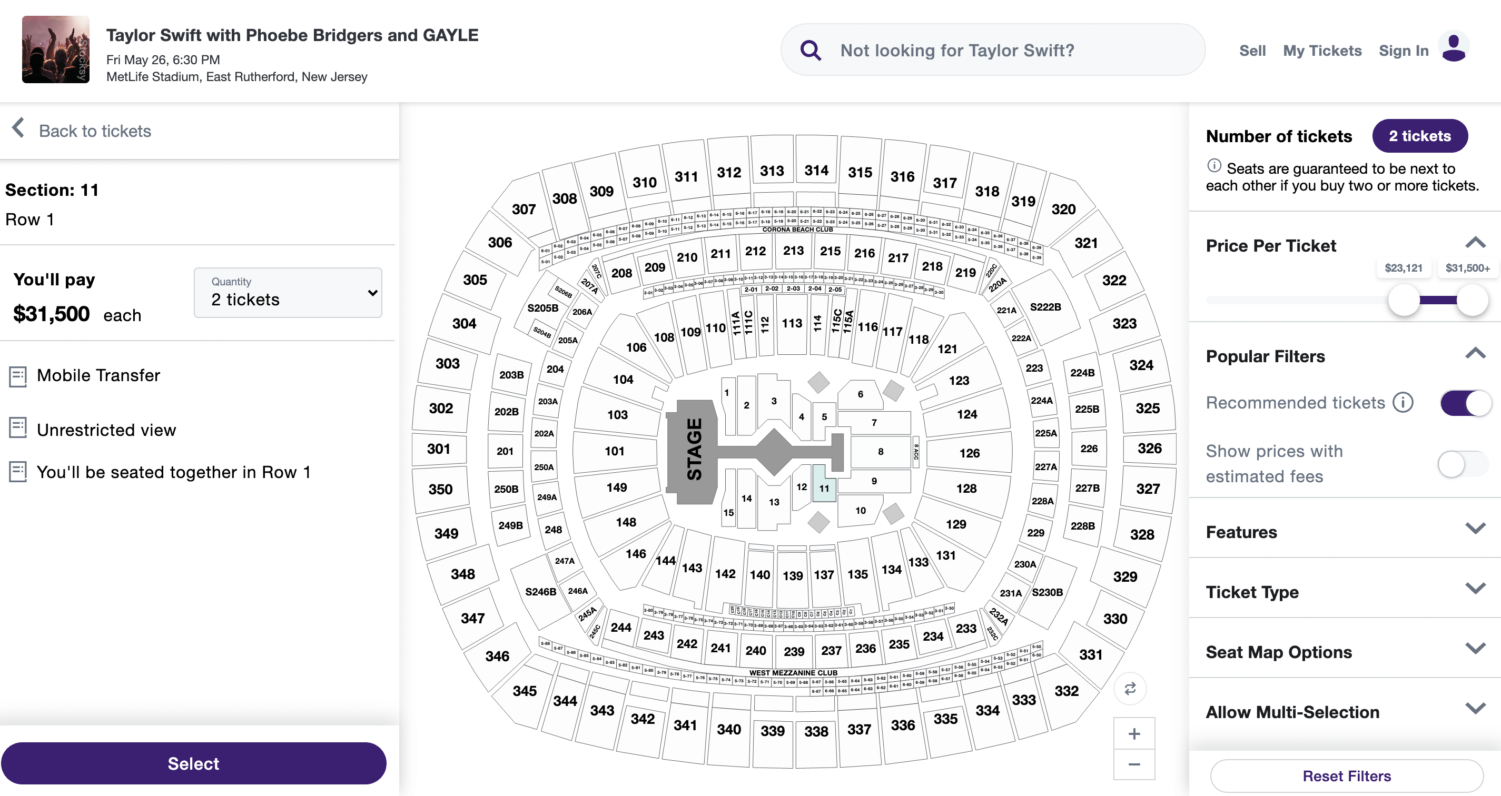Expand the Ticket Type section
The height and width of the screenshot is (796, 1501).
tap(1475, 589)
